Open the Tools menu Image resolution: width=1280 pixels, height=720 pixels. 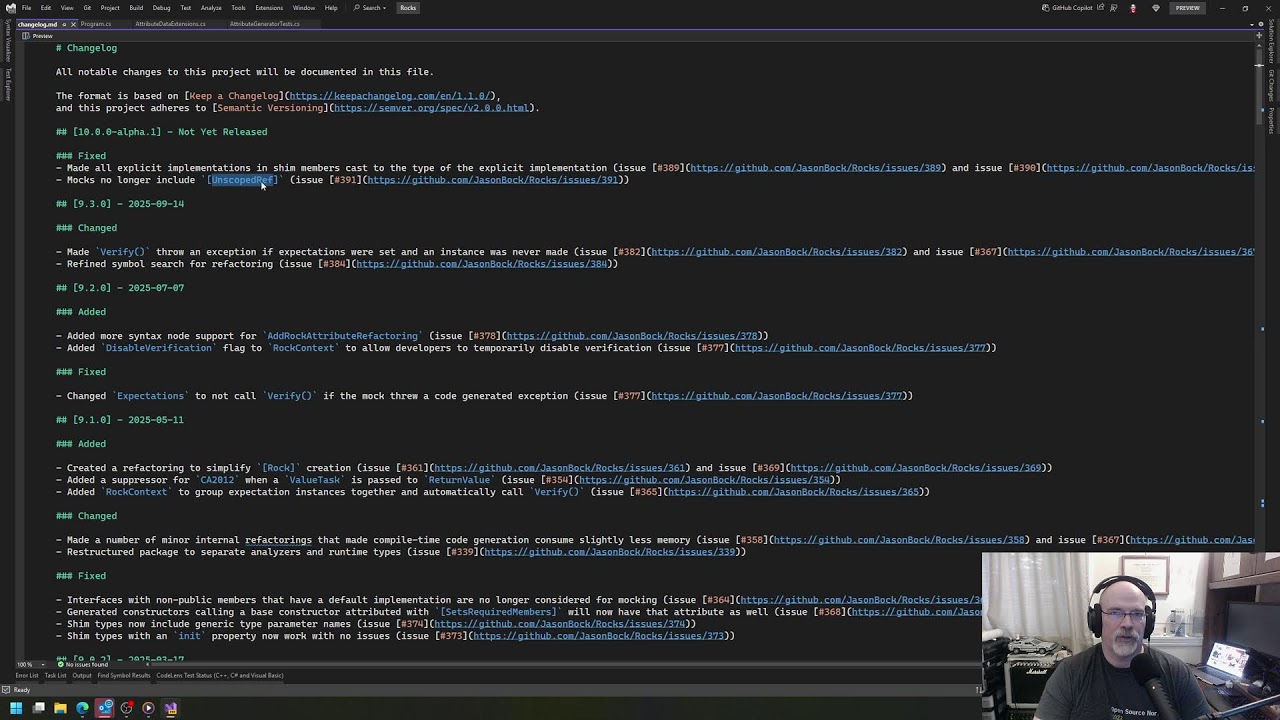[238, 8]
